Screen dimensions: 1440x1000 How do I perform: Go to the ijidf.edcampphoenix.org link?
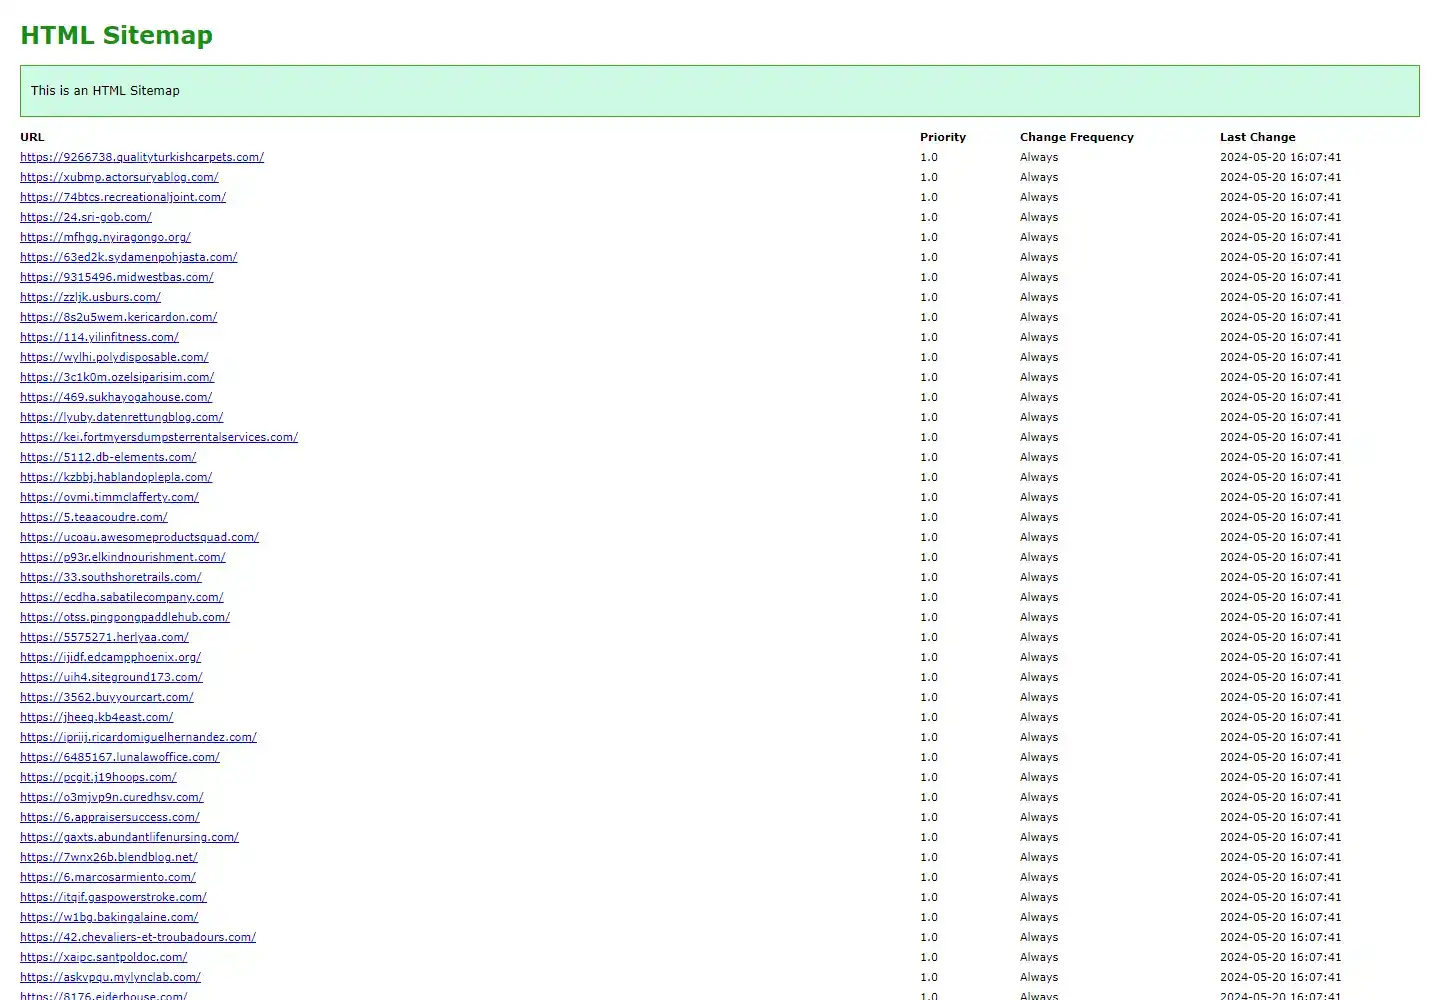click(110, 657)
